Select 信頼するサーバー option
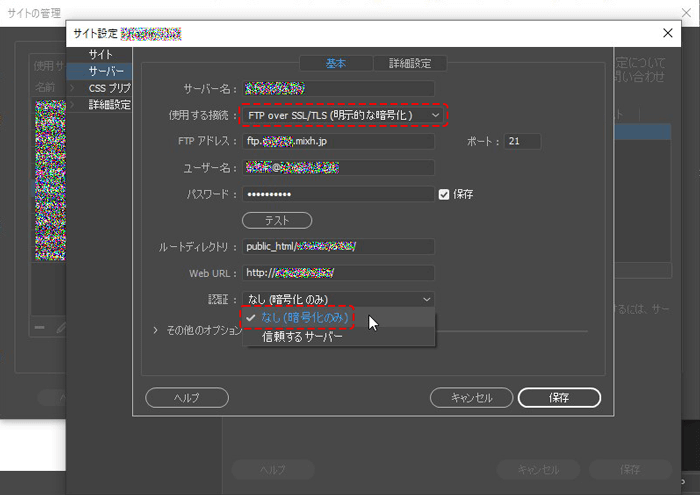Screen dimensions: 700x495 tap(338, 337)
